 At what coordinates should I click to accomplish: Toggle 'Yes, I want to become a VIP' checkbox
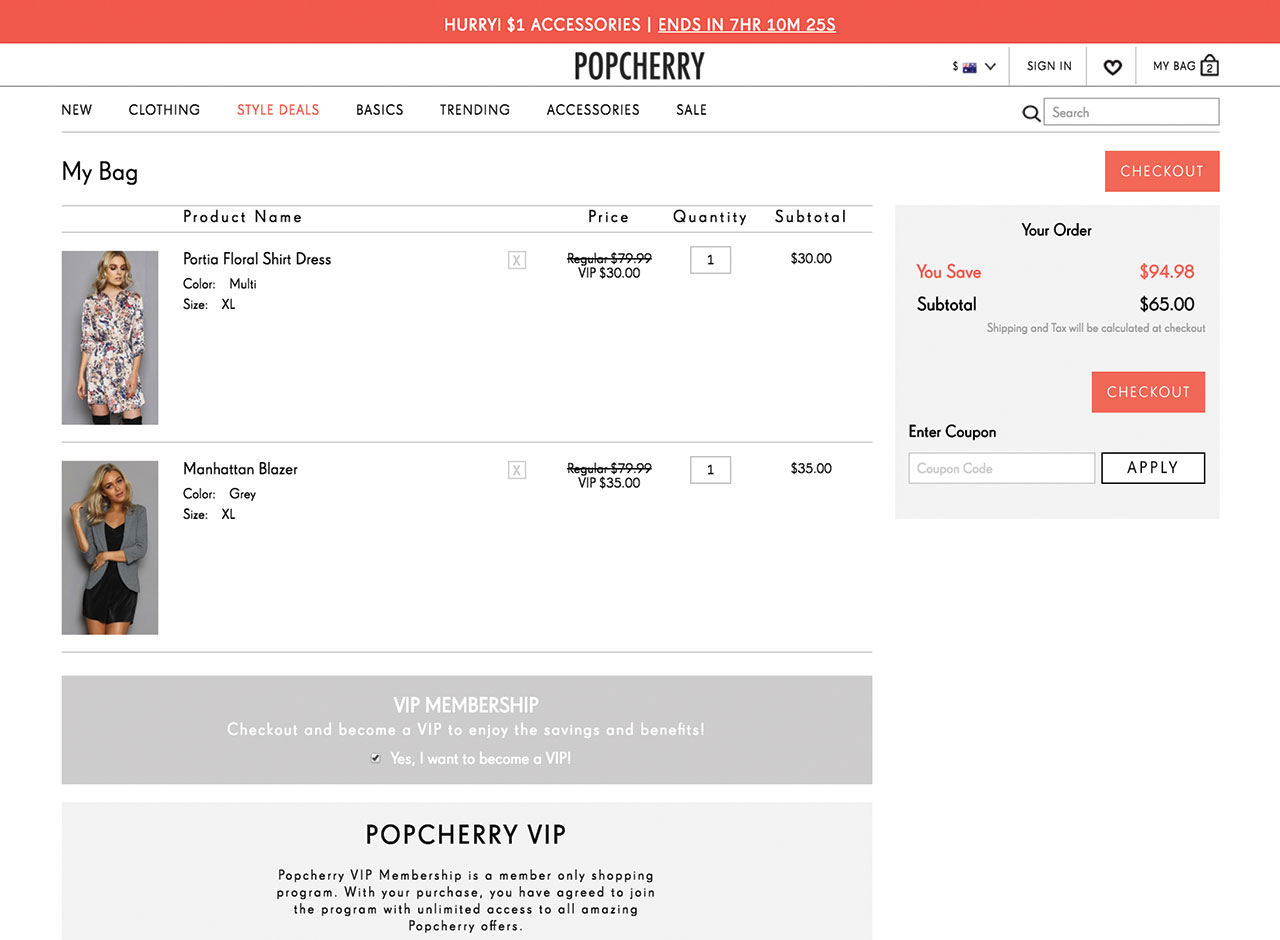[376, 759]
